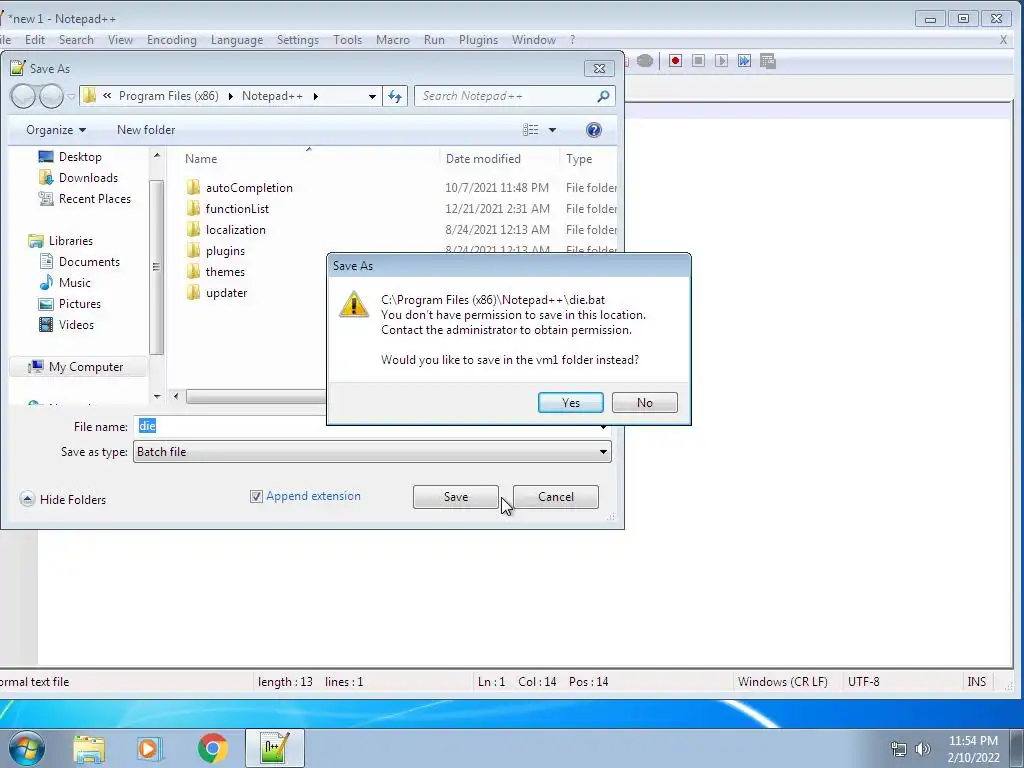1024x768 pixels.
Task: Click Yes to save in vm1 folder
Action: [x=571, y=403]
